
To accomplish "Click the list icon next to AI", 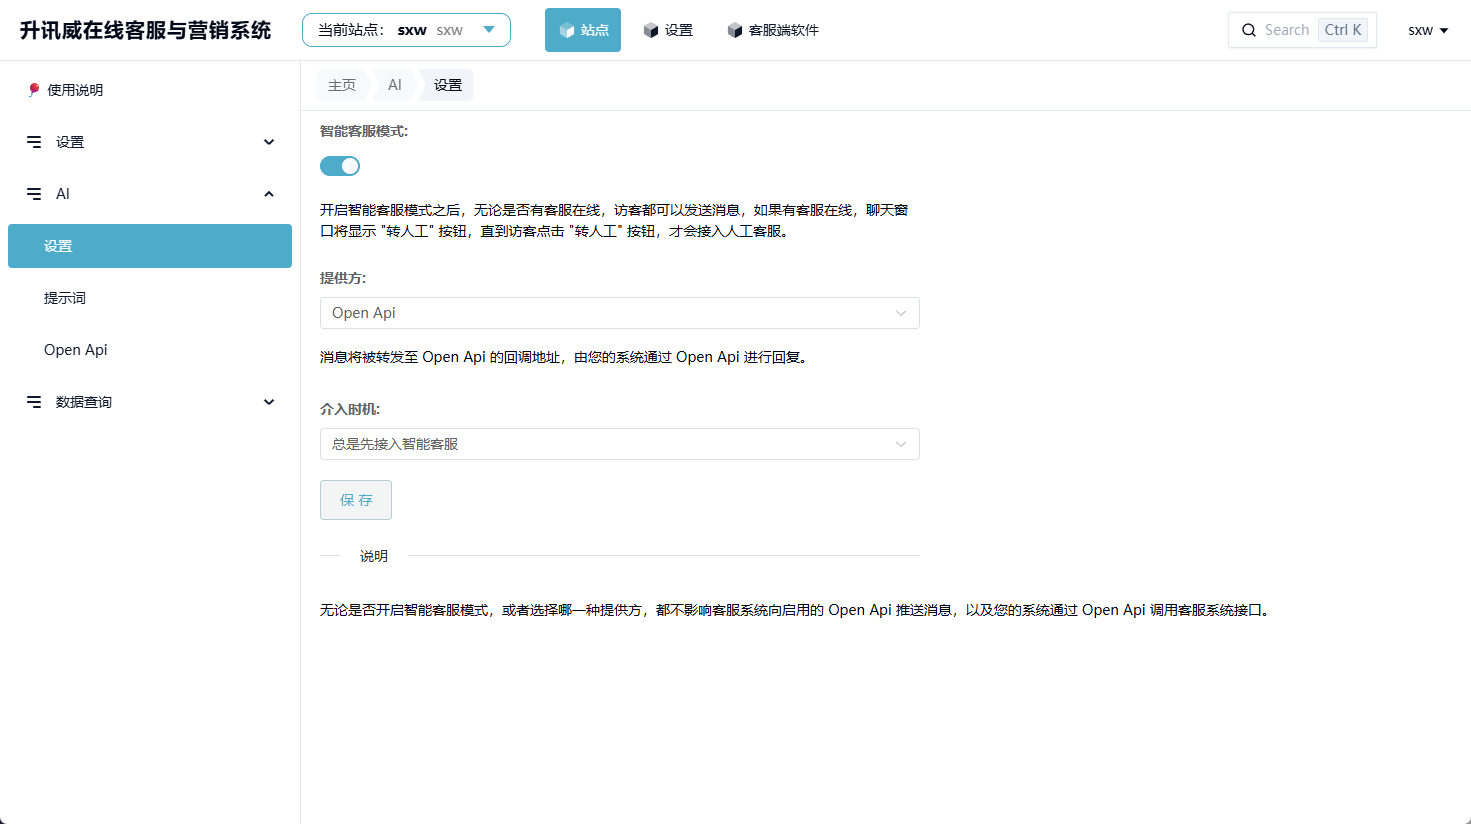I will coord(34,194).
